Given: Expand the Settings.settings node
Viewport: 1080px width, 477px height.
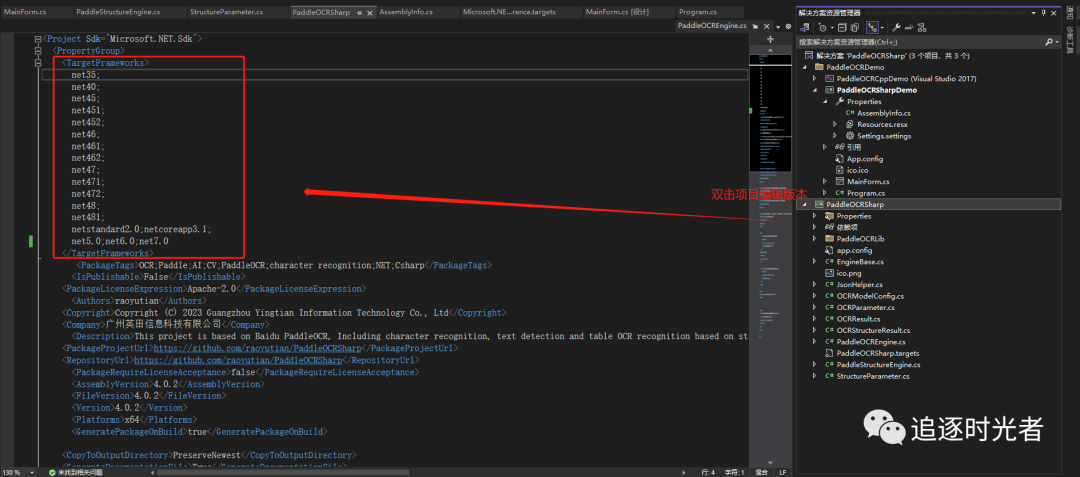Looking at the screenshot, I should coord(835,136).
